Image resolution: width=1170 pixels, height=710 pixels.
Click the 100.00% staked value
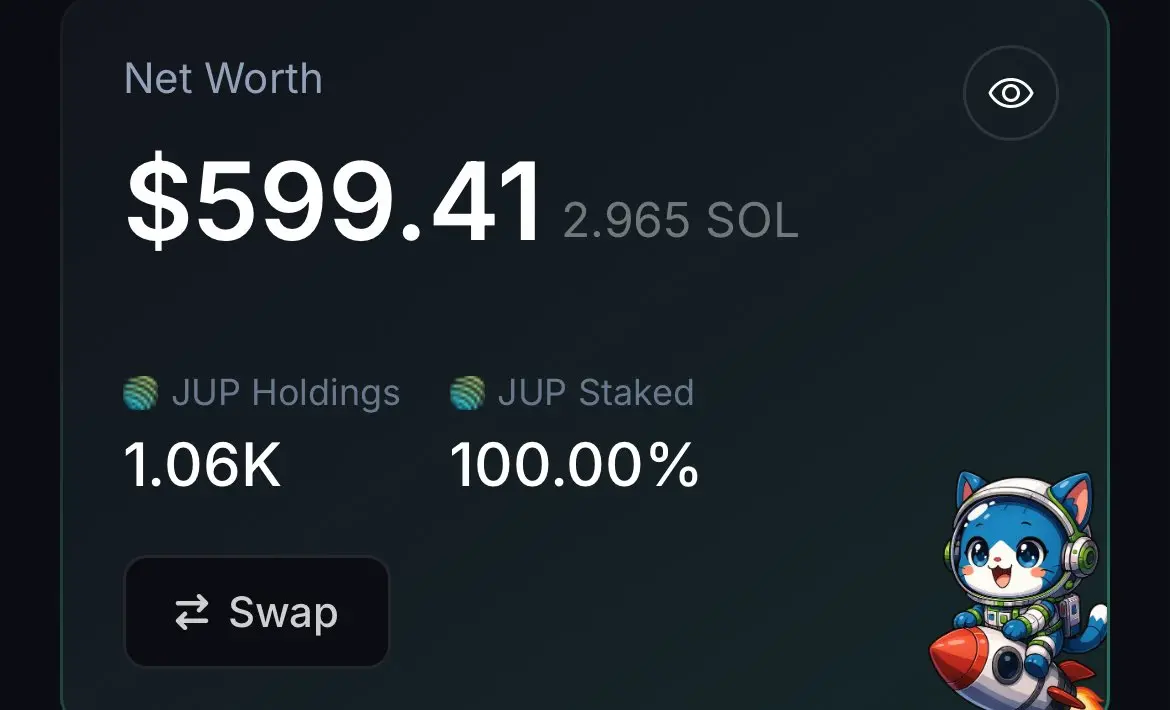pos(575,465)
